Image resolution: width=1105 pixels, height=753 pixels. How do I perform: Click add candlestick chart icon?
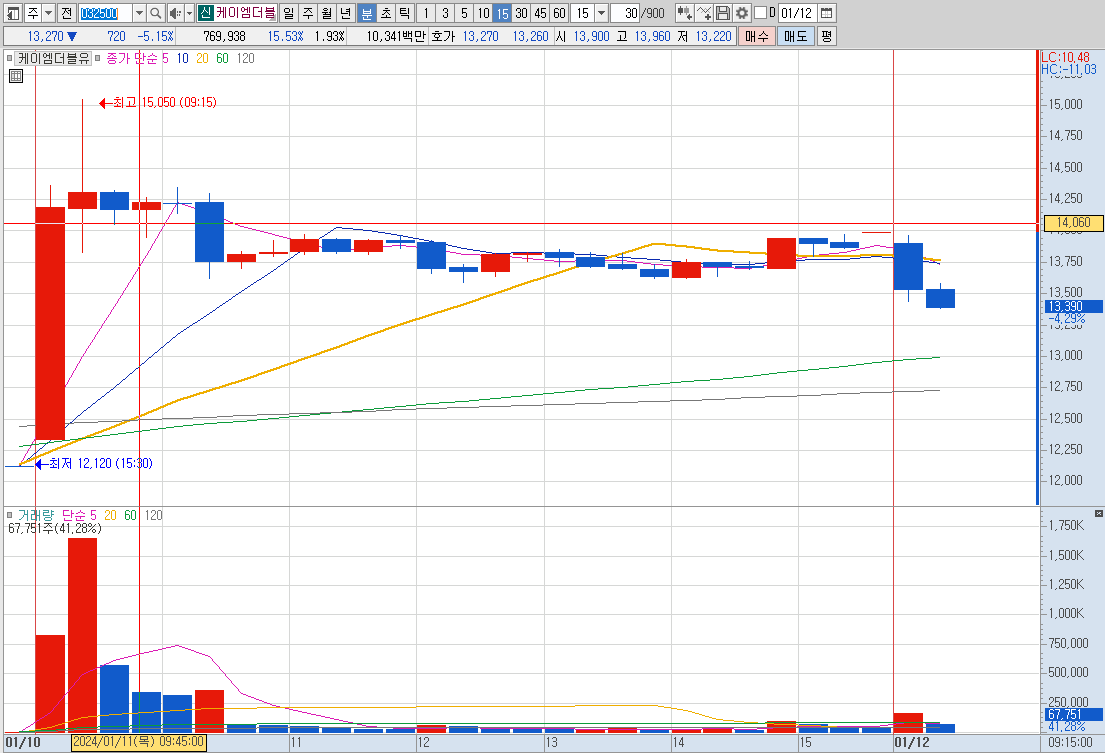pyautogui.click(x=684, y=13)
